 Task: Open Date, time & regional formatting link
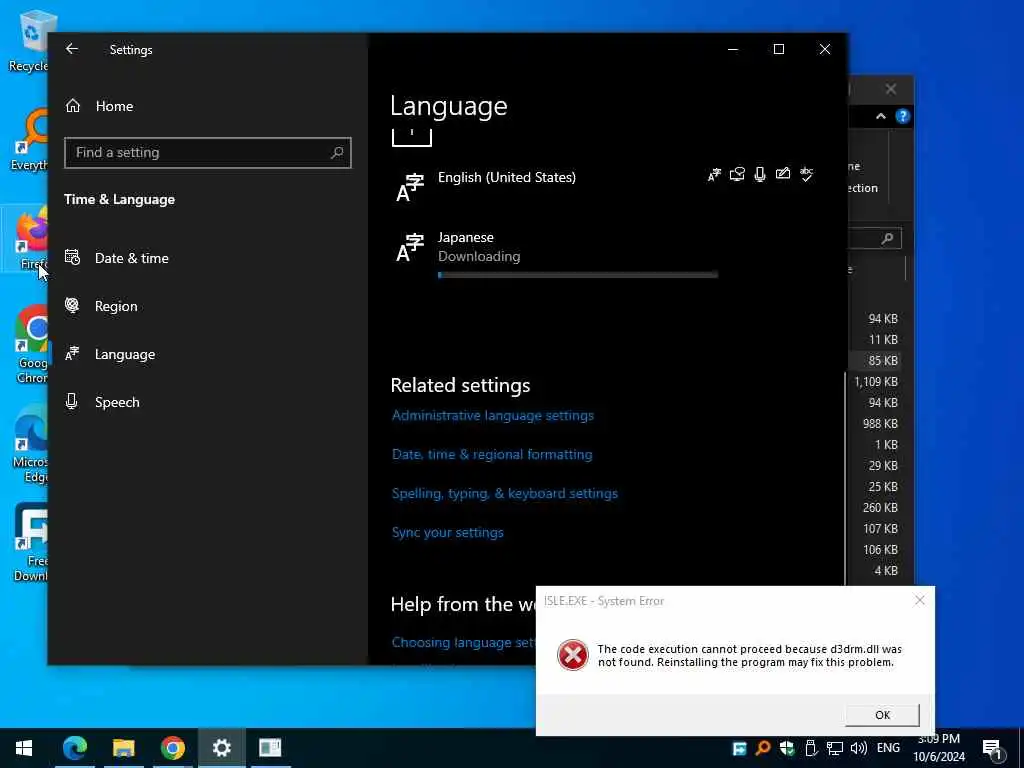click(492, 455)
